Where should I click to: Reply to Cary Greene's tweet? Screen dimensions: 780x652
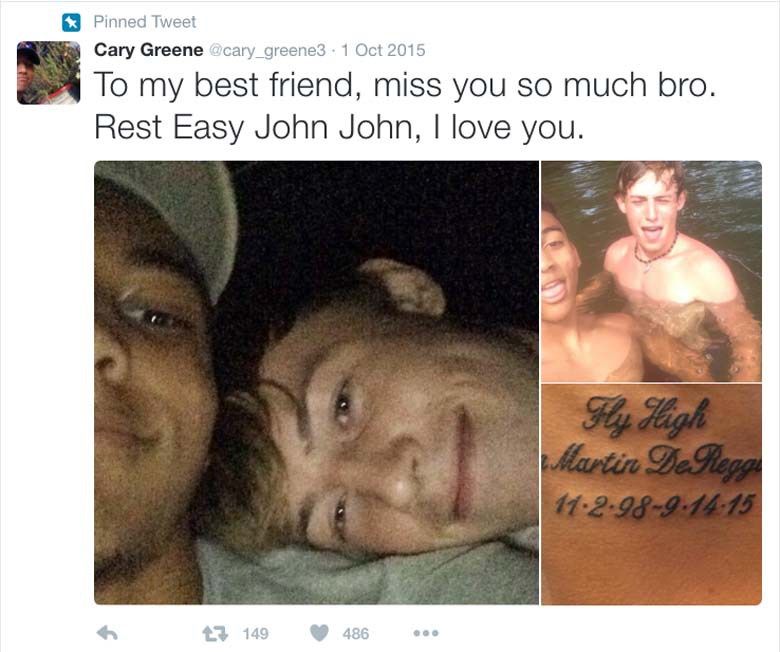tap(107, 633)
